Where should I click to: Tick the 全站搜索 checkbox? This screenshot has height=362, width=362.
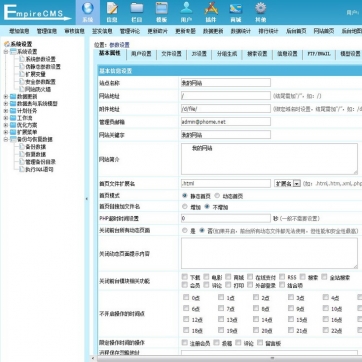pyautogui.click(x=324, y=277)
